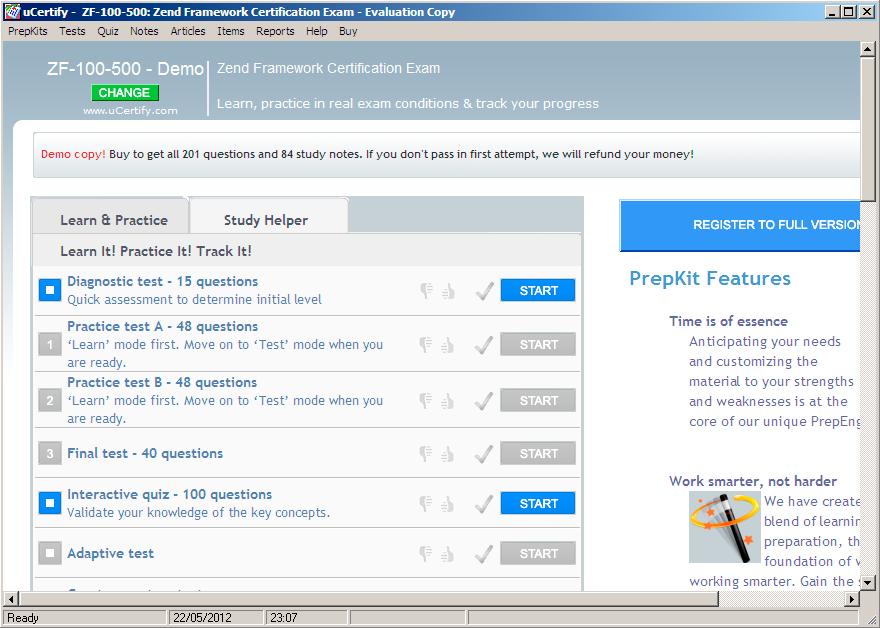Click thumbs-up icon for Adaptive test

447,553
